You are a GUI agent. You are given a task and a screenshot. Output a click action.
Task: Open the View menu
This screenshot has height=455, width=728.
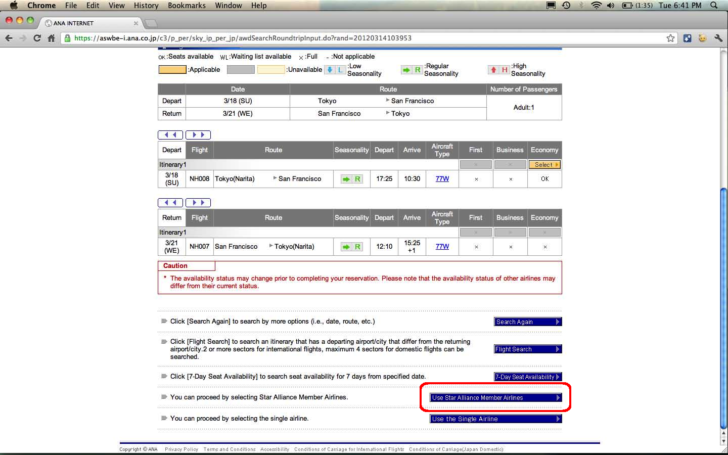coord(116,6)
